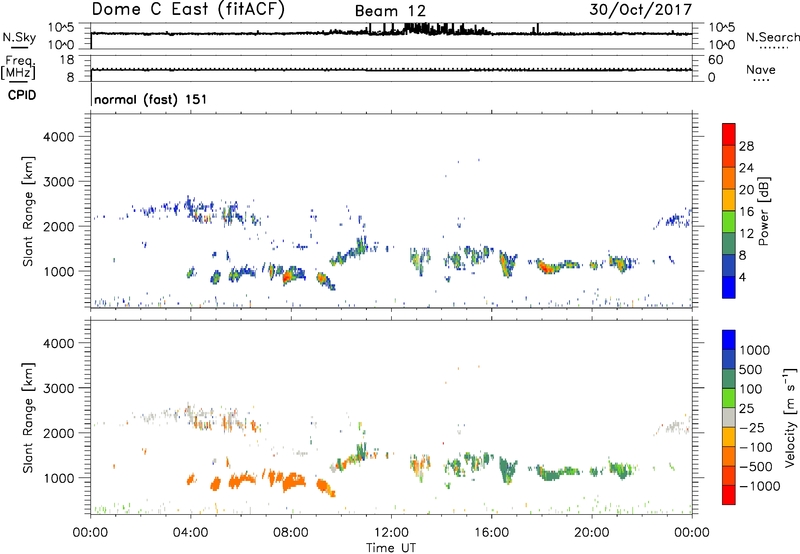This screenshot has height=554, width=800.
Task: Click the "1000" range tick on velocity panel
Action: click(x=59, y=478)
